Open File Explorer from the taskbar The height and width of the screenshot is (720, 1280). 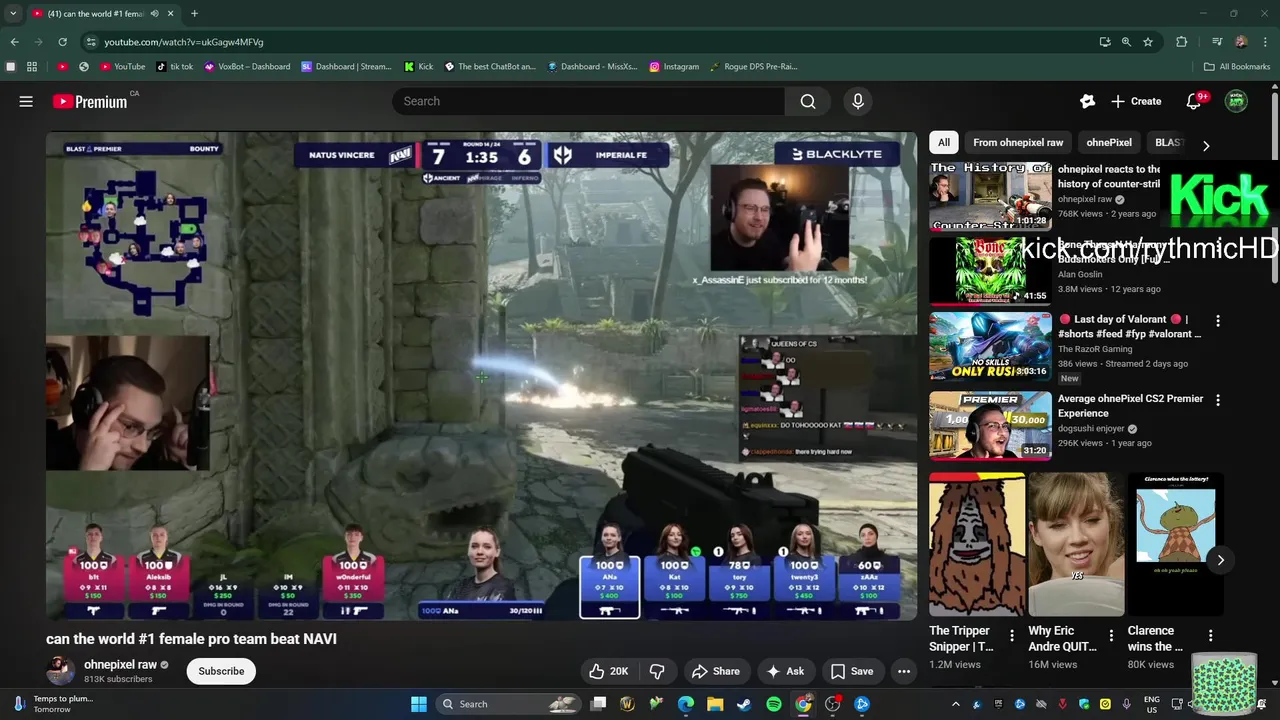tap(715, 704)
